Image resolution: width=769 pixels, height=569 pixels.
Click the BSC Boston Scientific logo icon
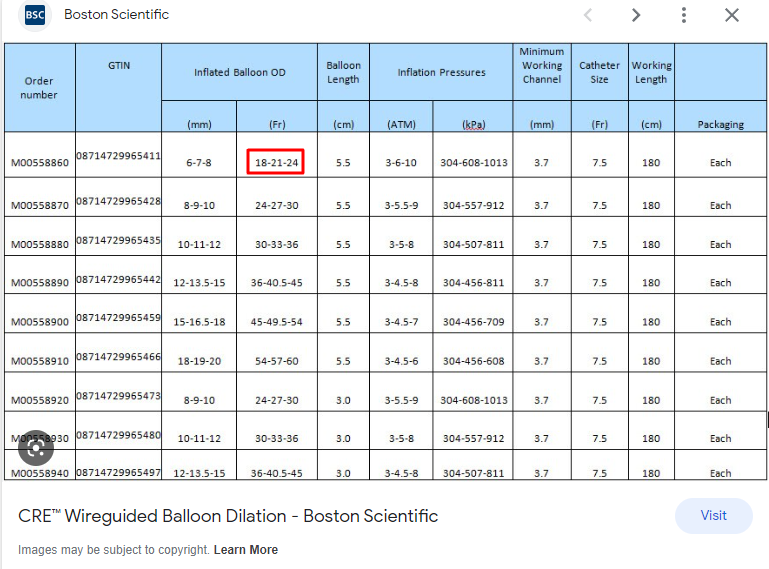click(x=35, y=15)
